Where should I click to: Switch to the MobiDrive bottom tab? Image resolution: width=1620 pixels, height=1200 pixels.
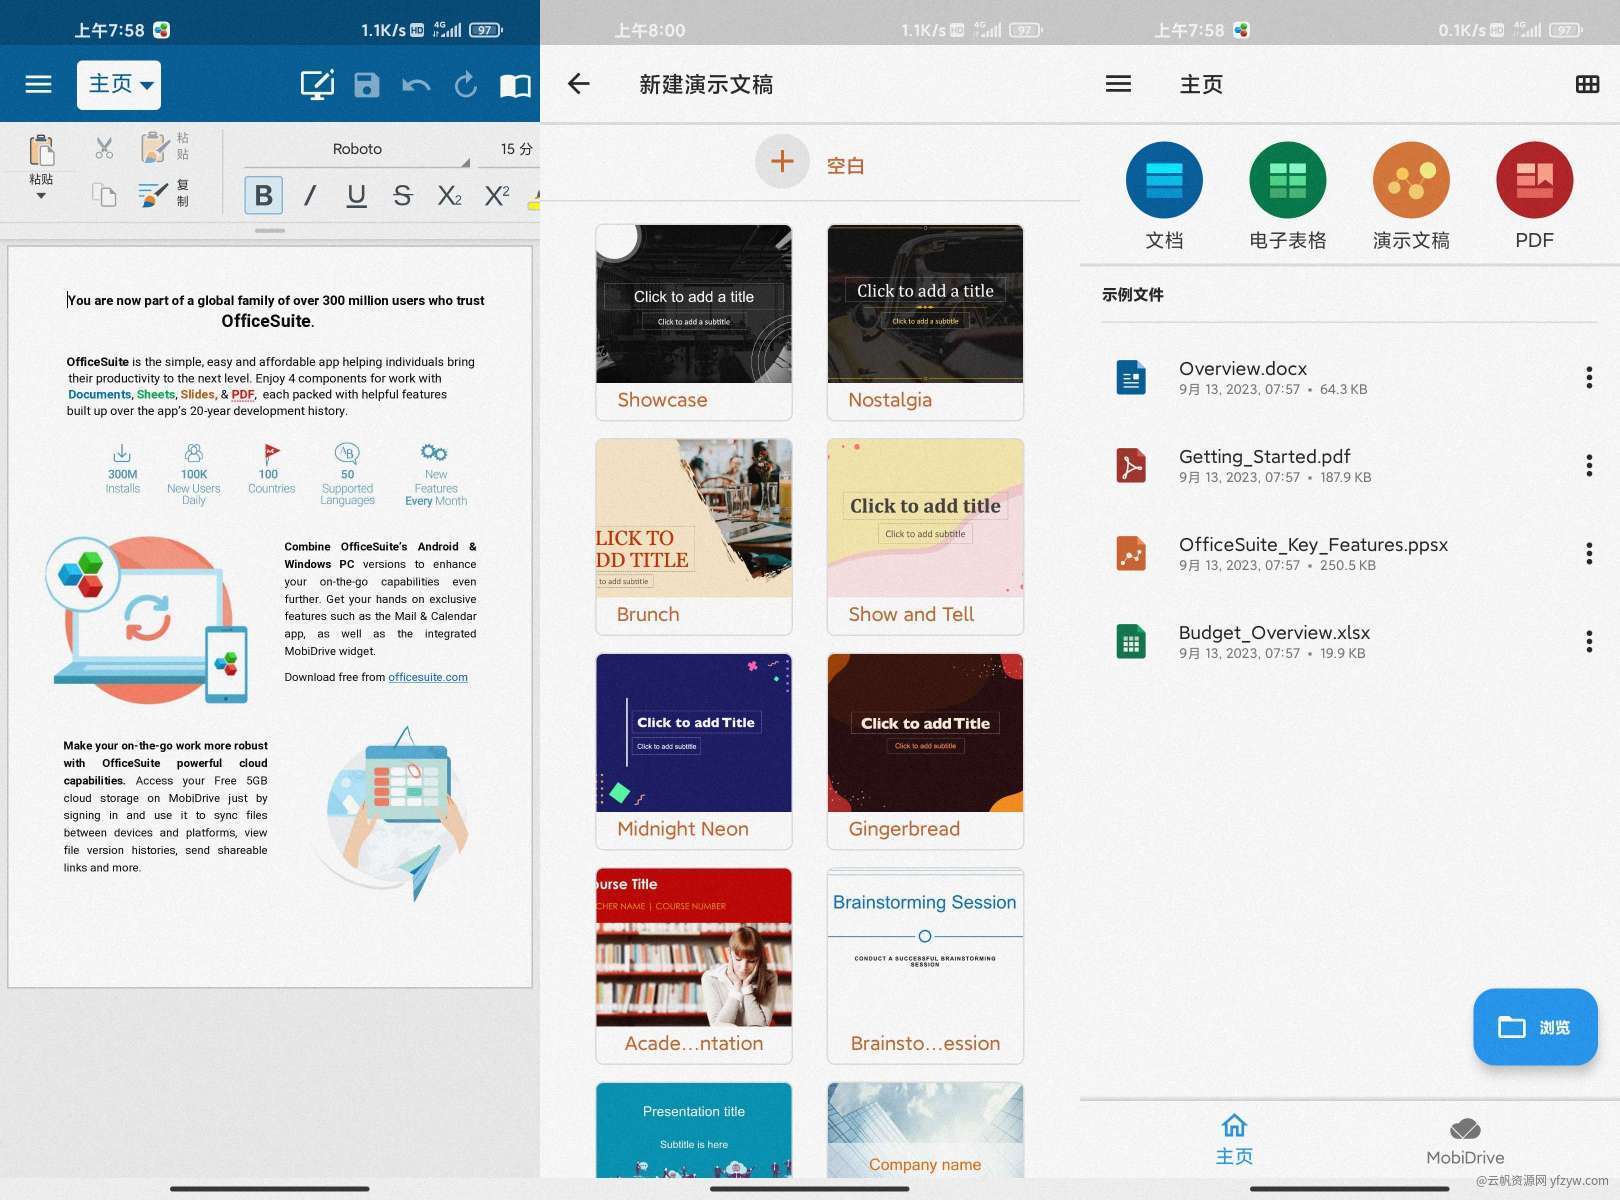[x=1465, y=1142]
